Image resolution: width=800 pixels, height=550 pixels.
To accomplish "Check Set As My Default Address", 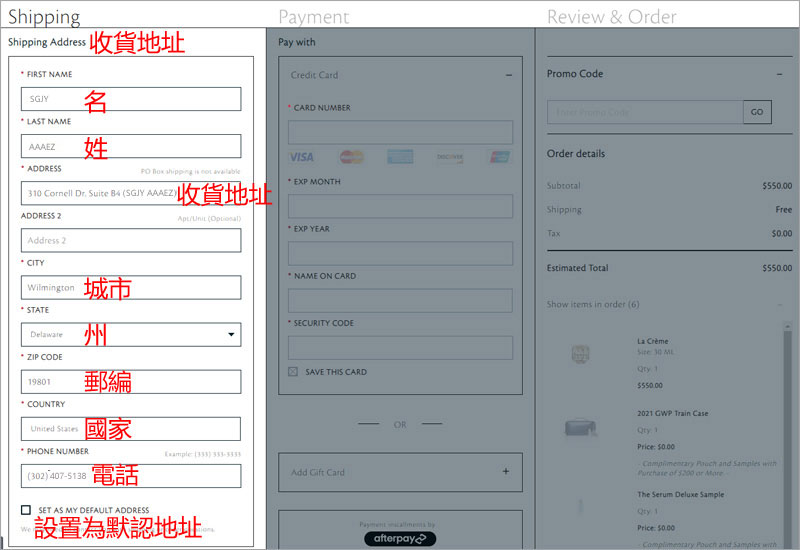I will tap(26, 510).
